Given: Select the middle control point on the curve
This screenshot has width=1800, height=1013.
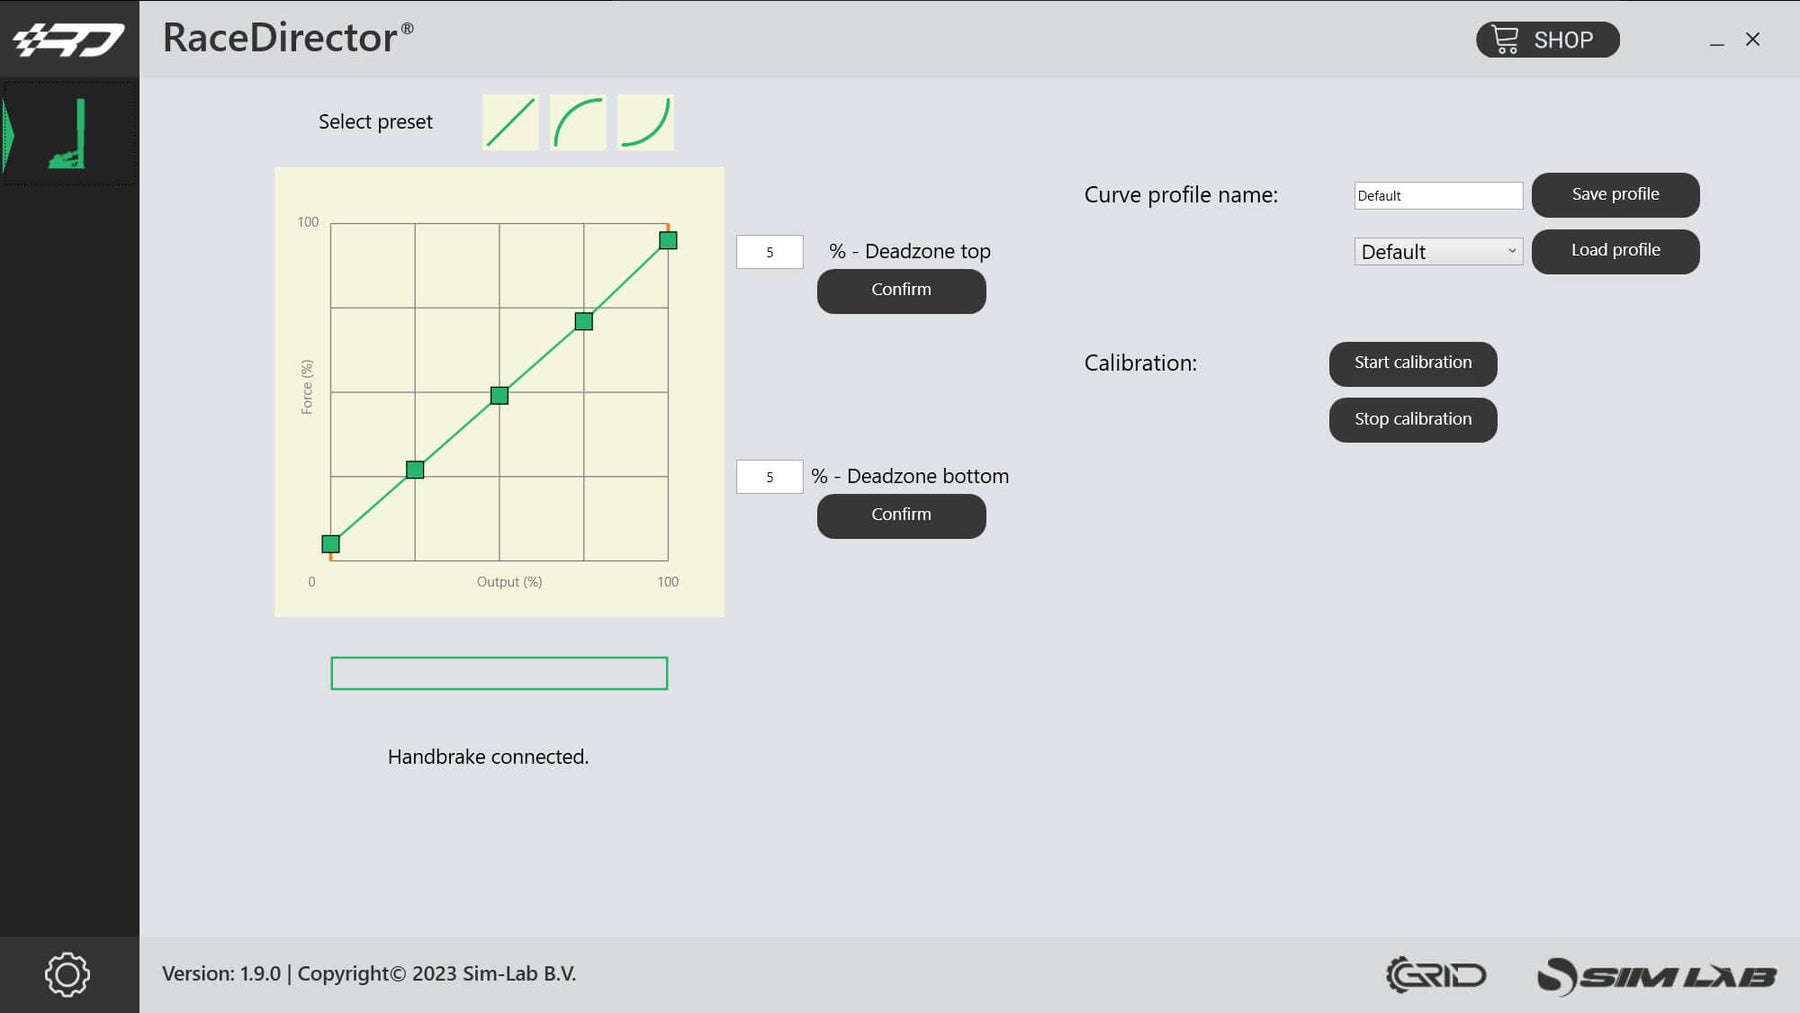Looking at the screenshot, I should click(498, 395).
